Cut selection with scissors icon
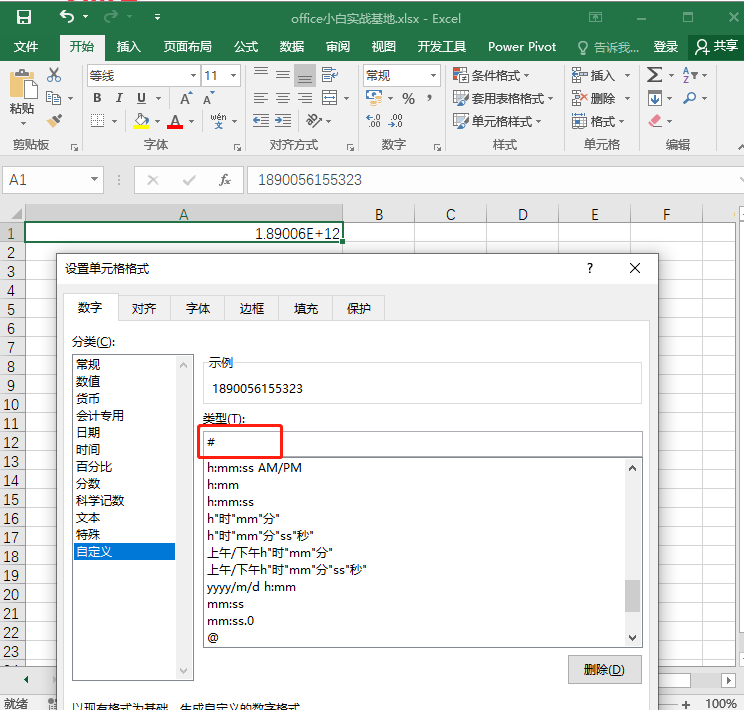This screenshot has height=710, width=744. (54, 75)
